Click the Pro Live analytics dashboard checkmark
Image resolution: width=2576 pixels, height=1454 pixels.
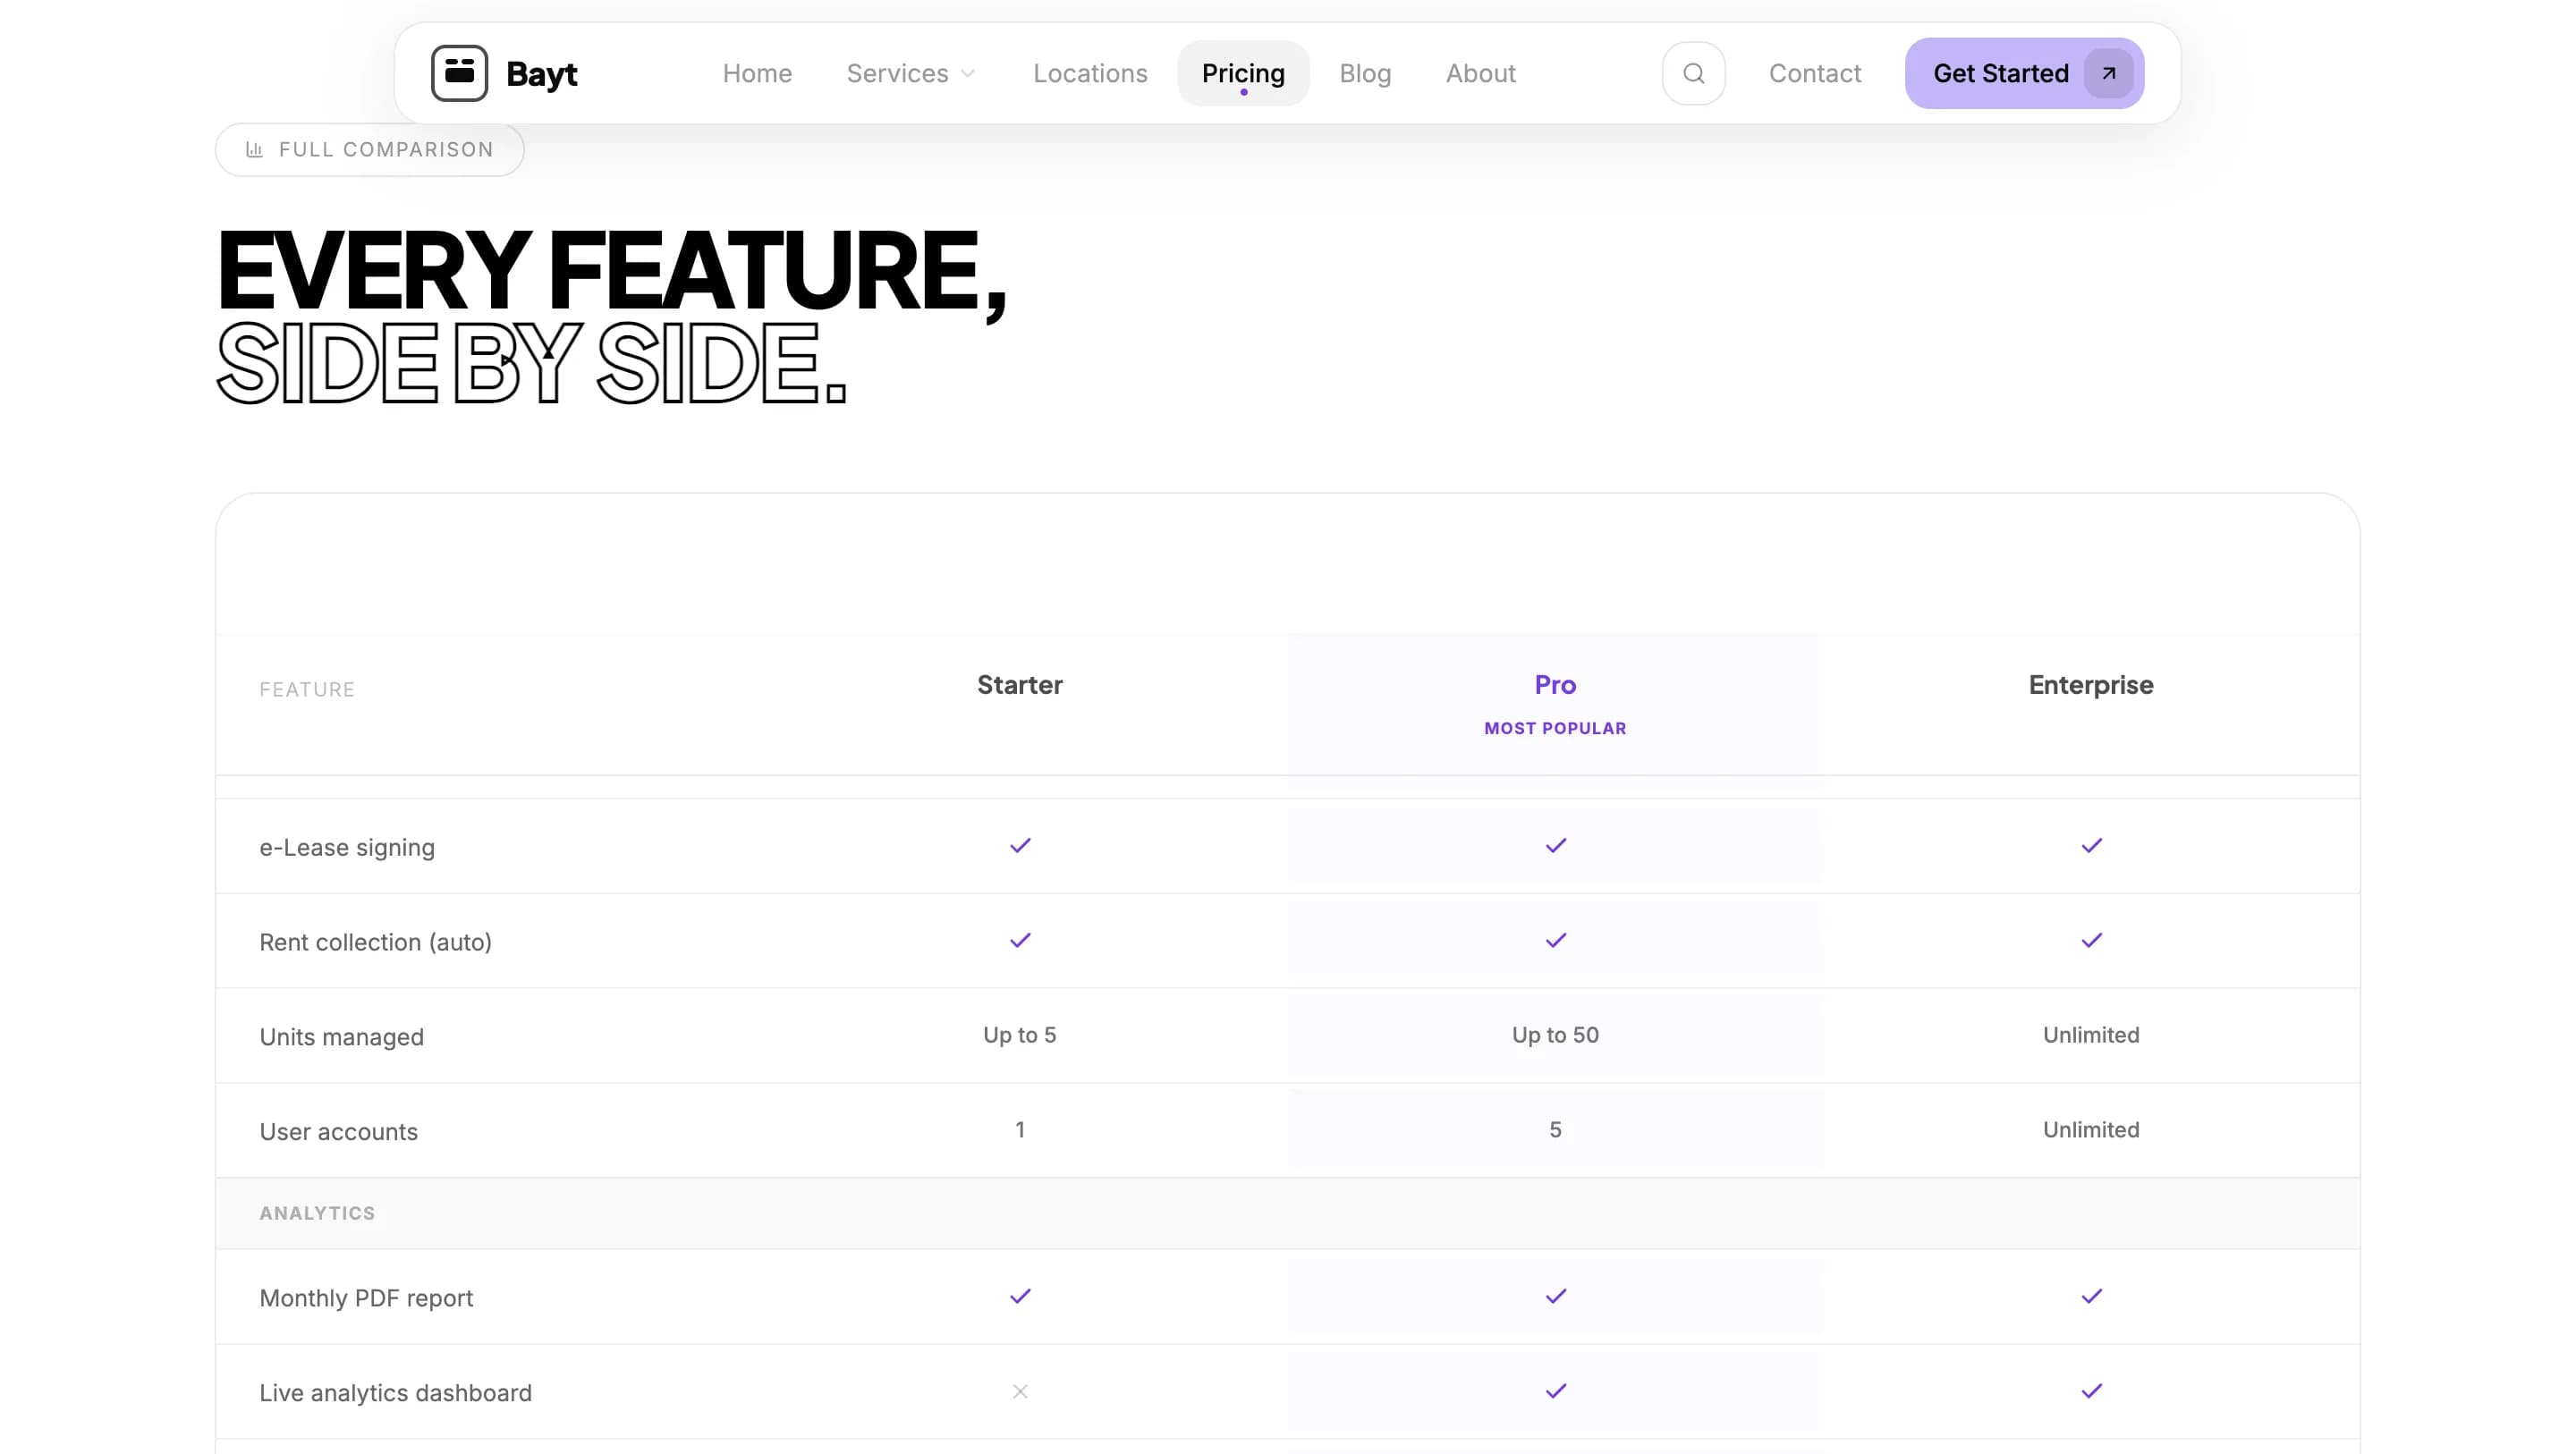coord(1555,1391)
